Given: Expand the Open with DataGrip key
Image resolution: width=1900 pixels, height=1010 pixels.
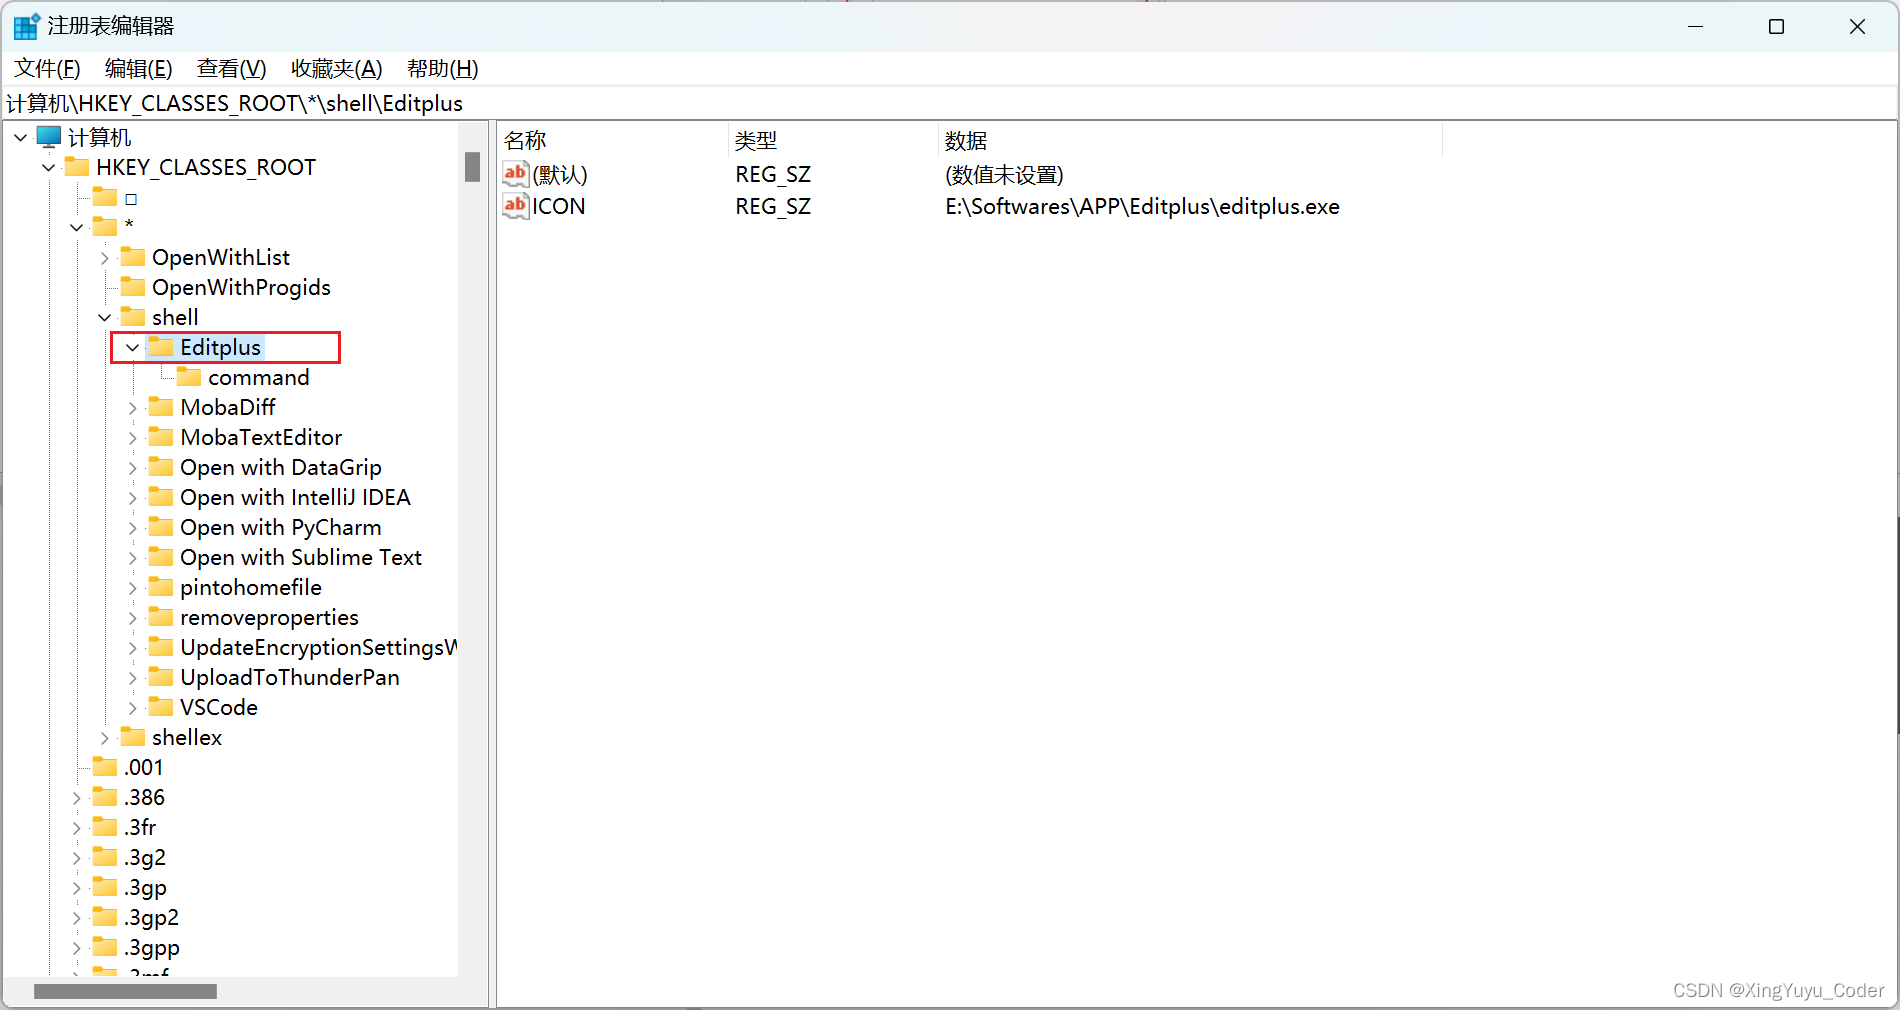Looking at the screenshot, I should (133, 468).
